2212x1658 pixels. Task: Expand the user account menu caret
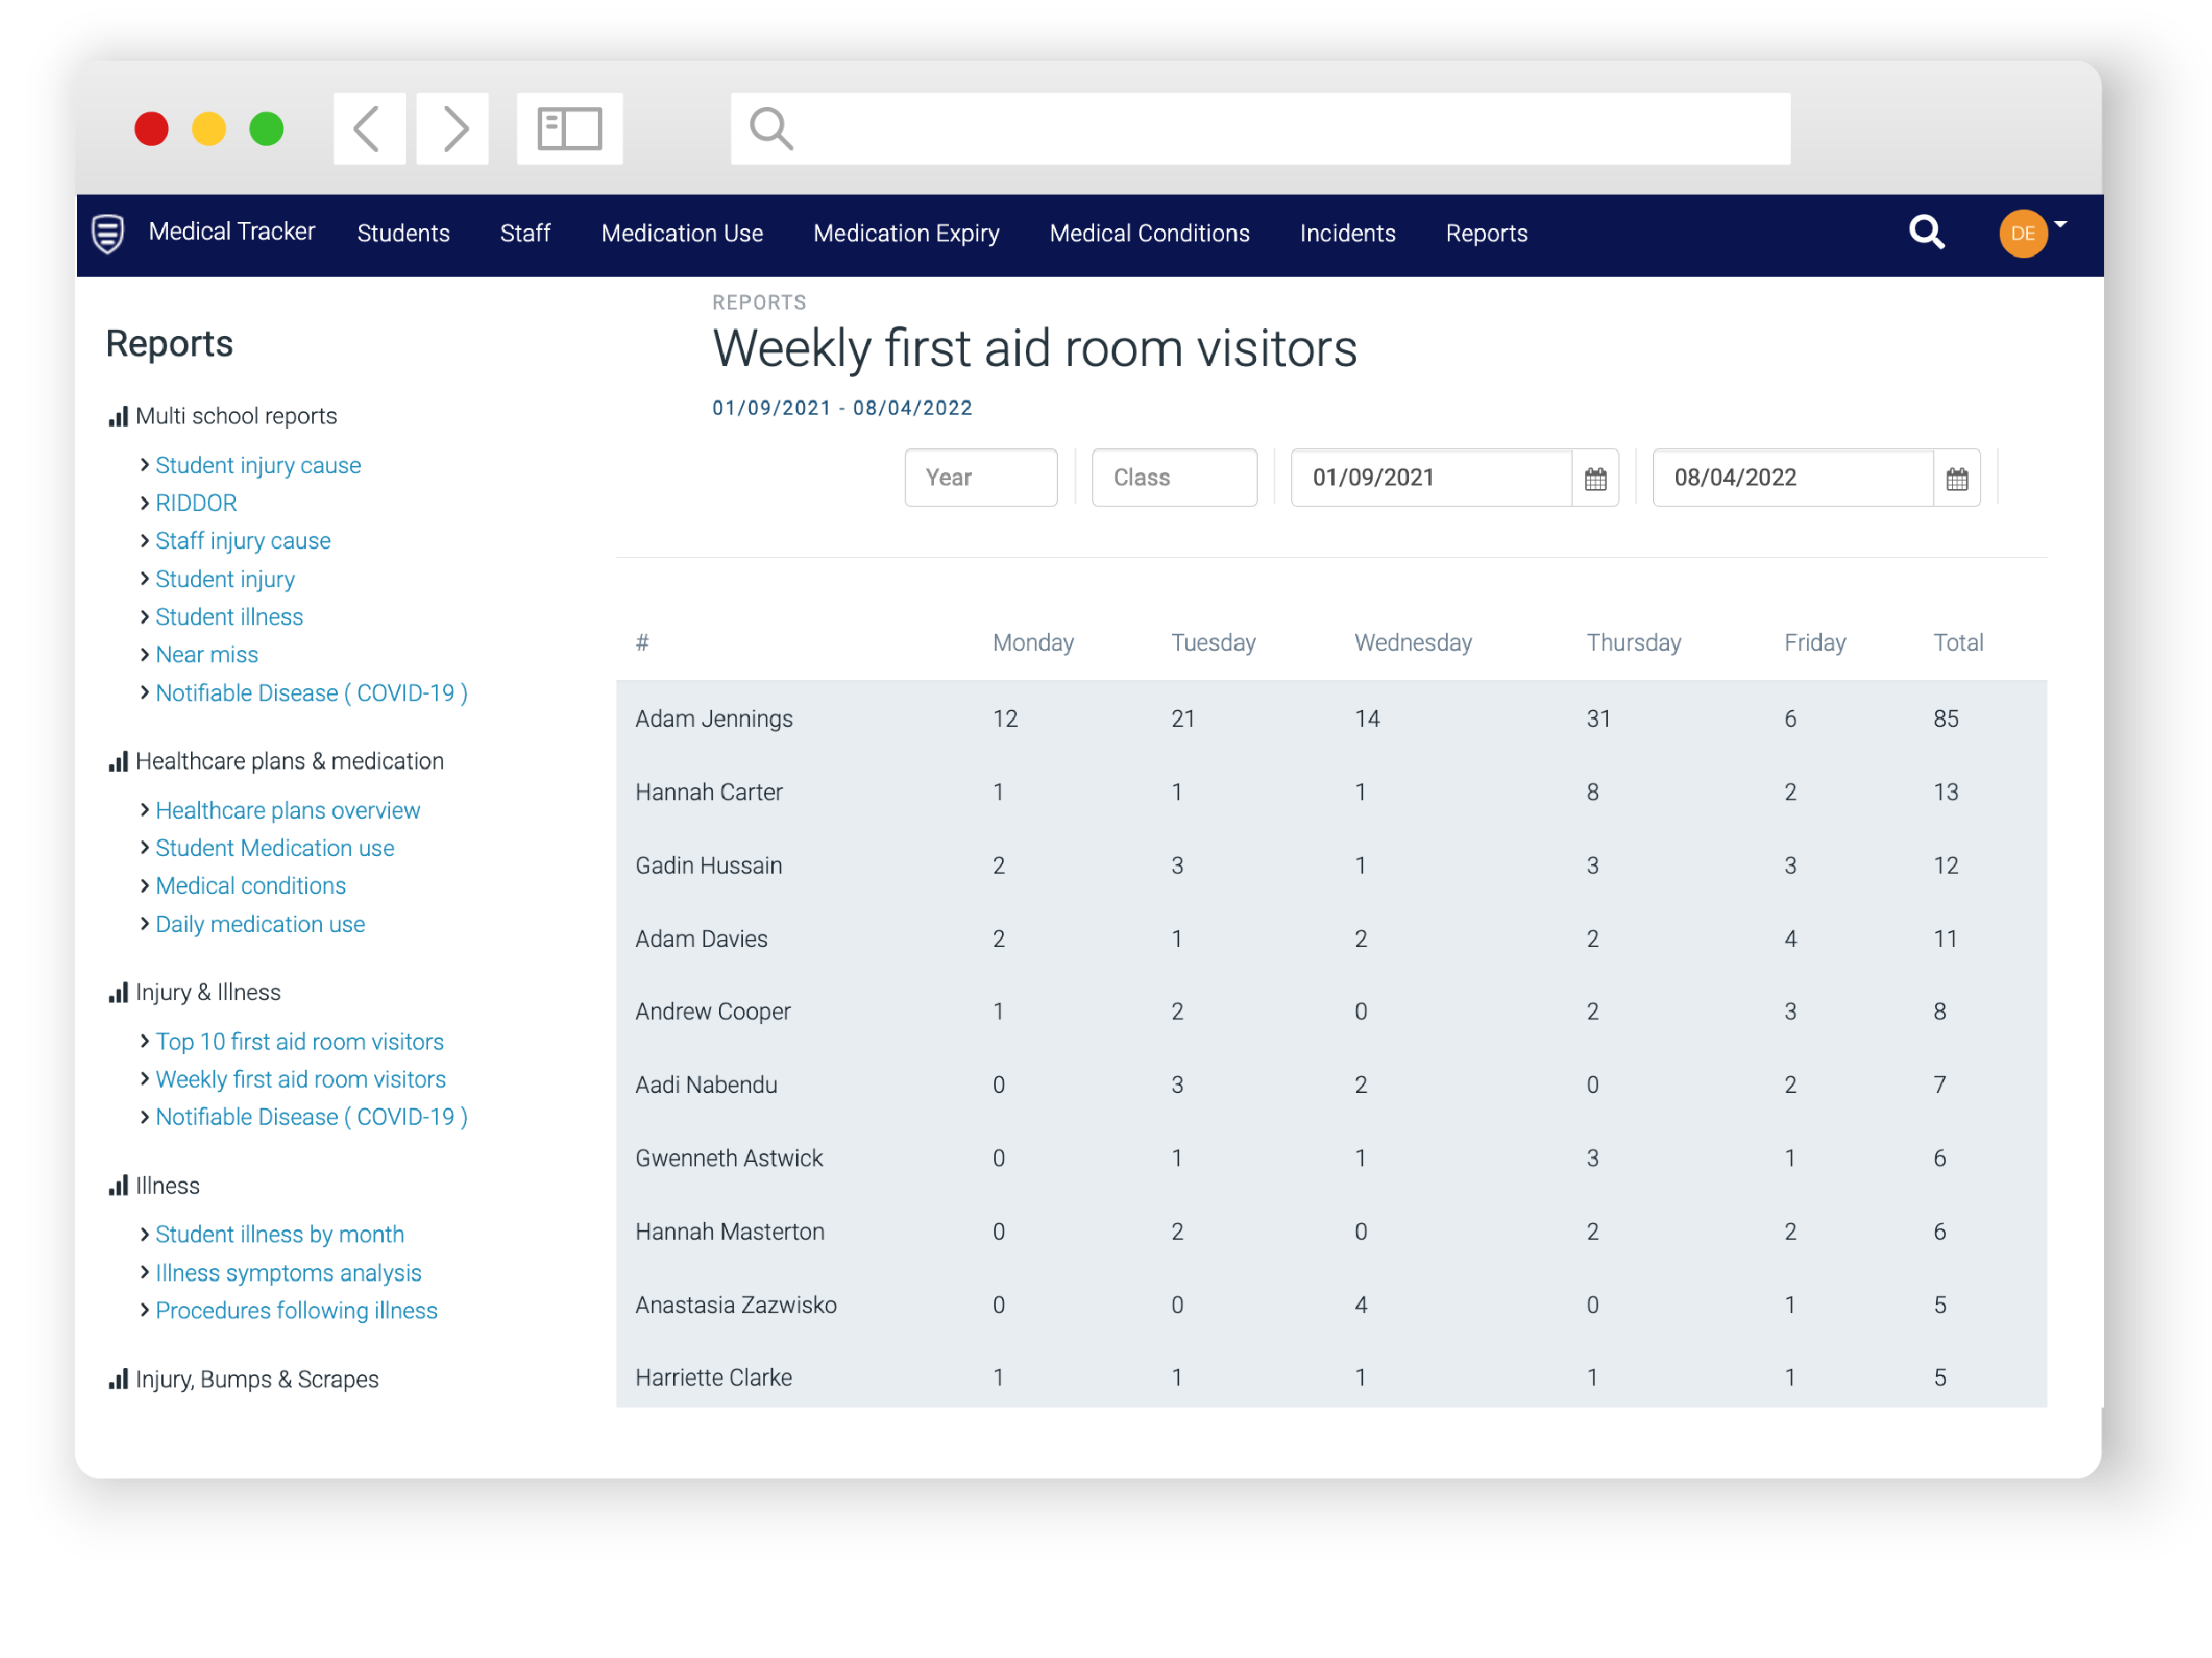click(x=2060, y=224)
